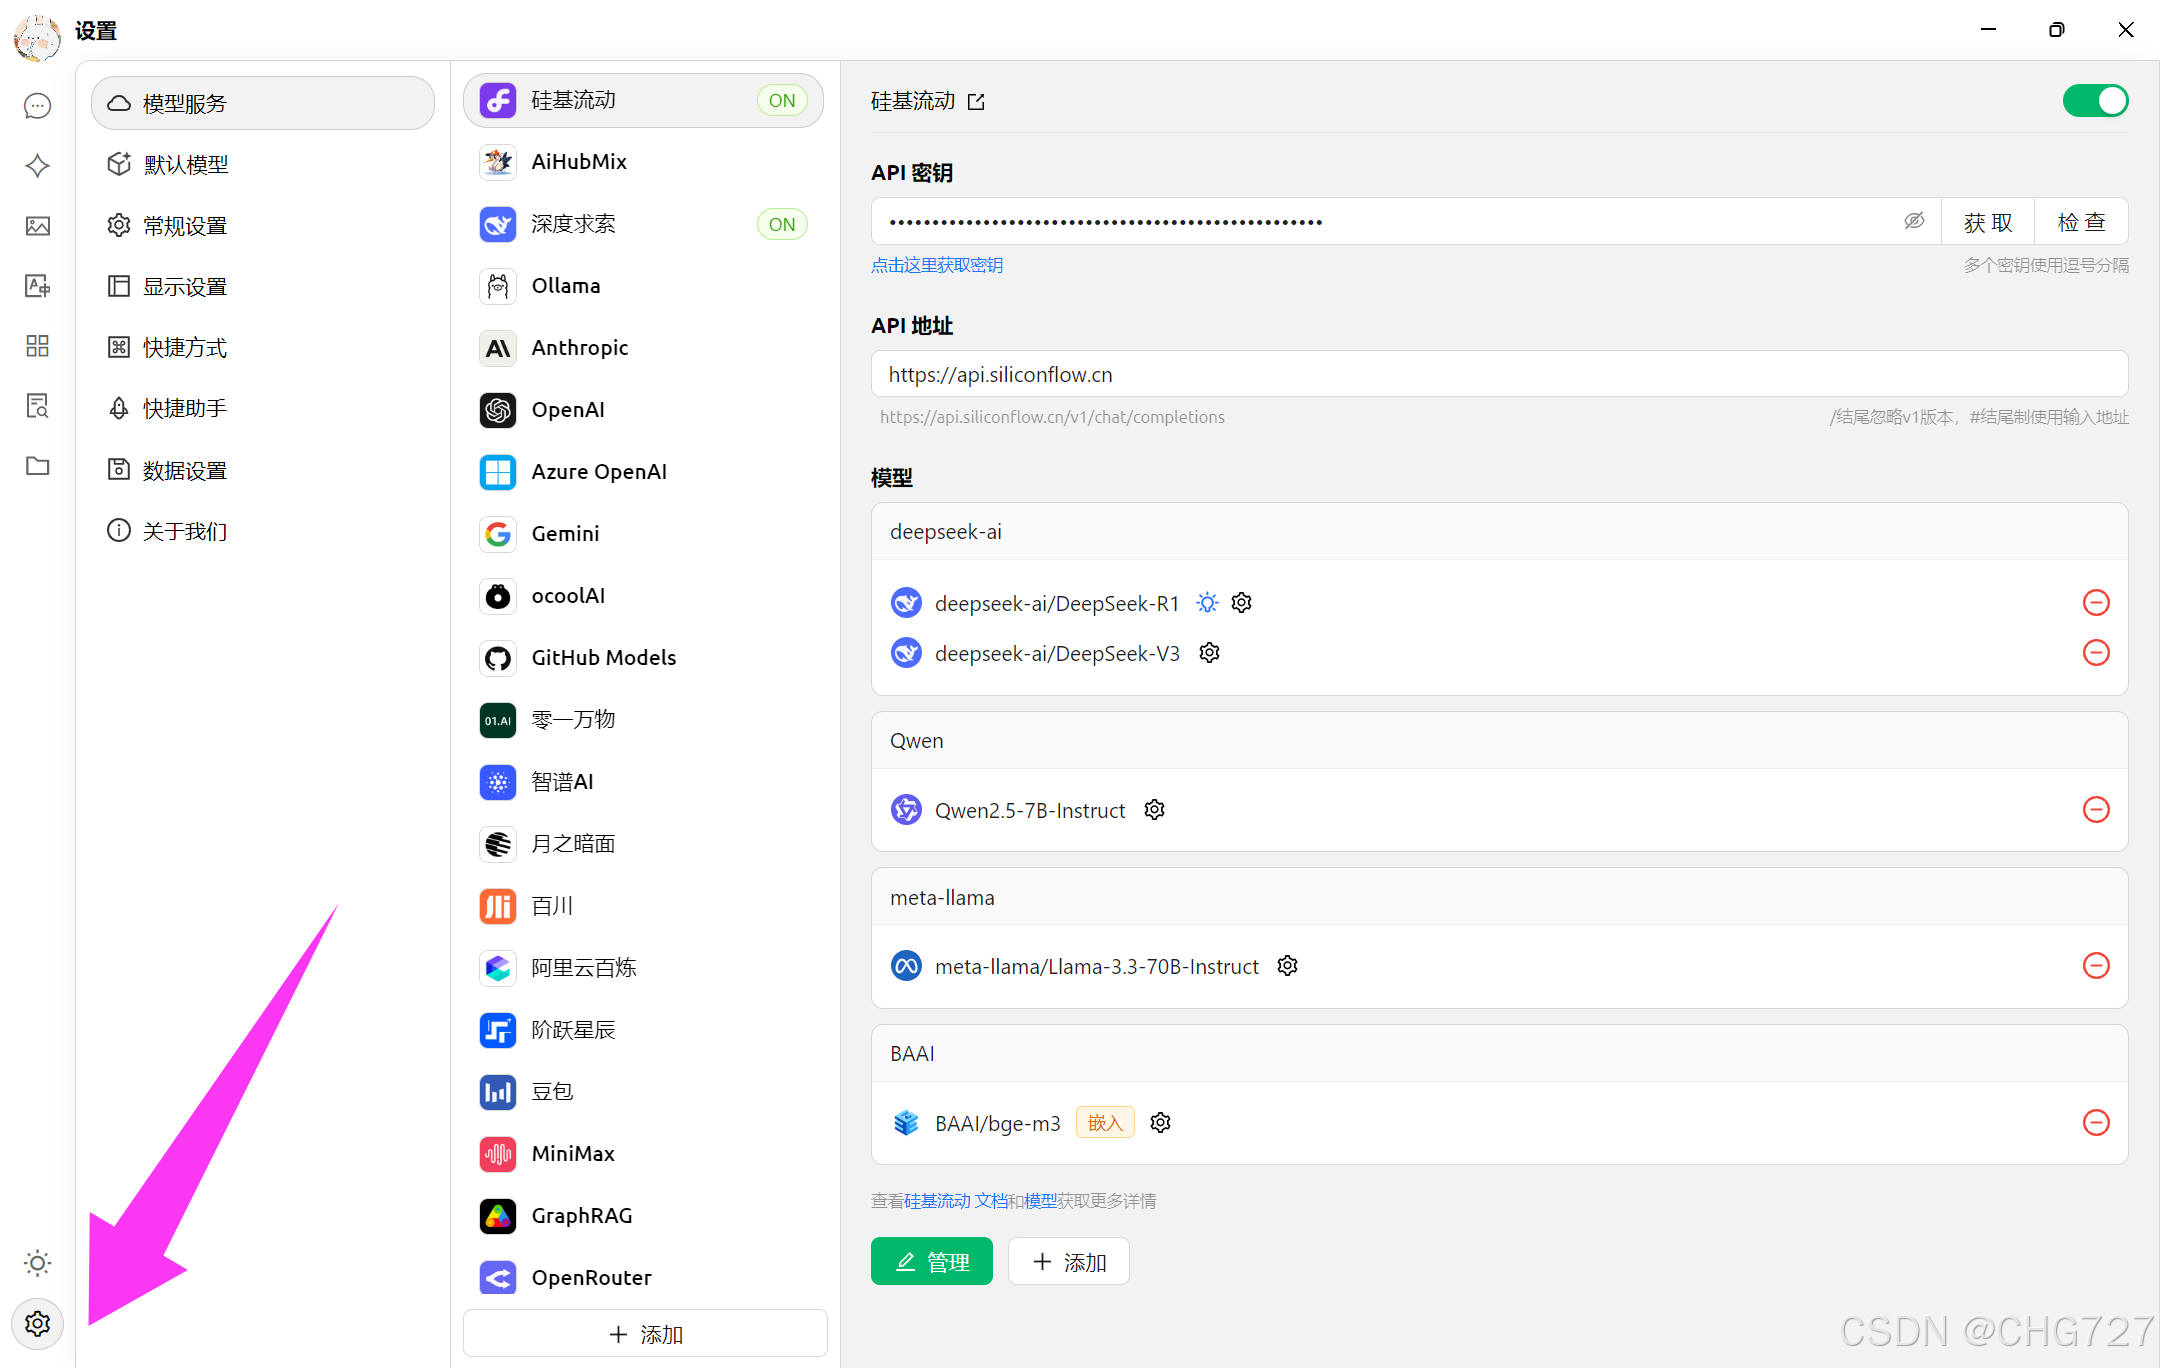Open the 默认模型 settings menu
This screenshot has height=1368, width=2160.
point(186,165)
